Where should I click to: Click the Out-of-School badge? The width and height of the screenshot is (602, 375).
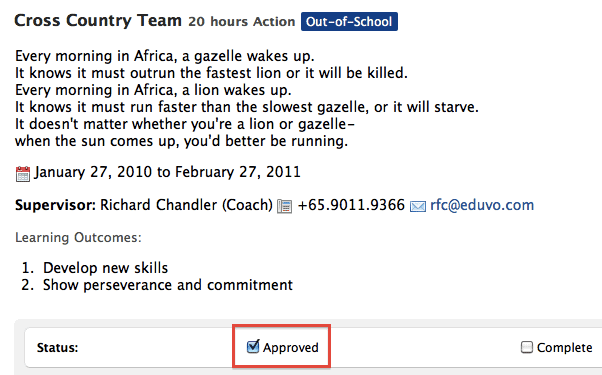pyautogui.click(x=349, y=21)
